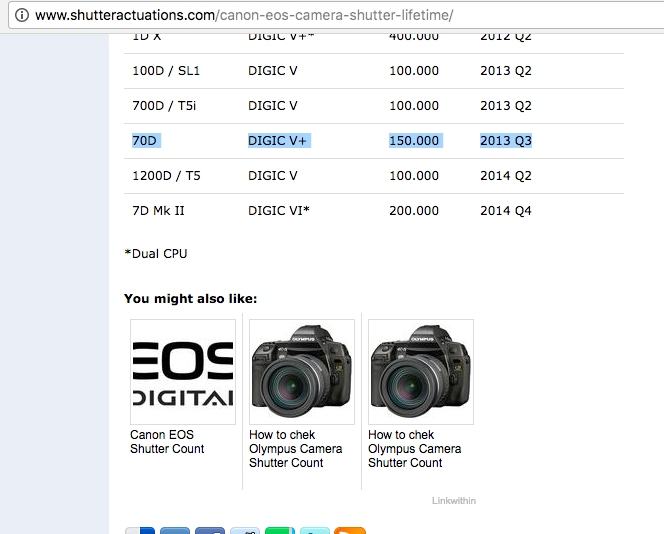Viewport: 664px width, 534px height.
Task: Select DIGIC V cell in the 100D row
Action: (x=273, y=71)
